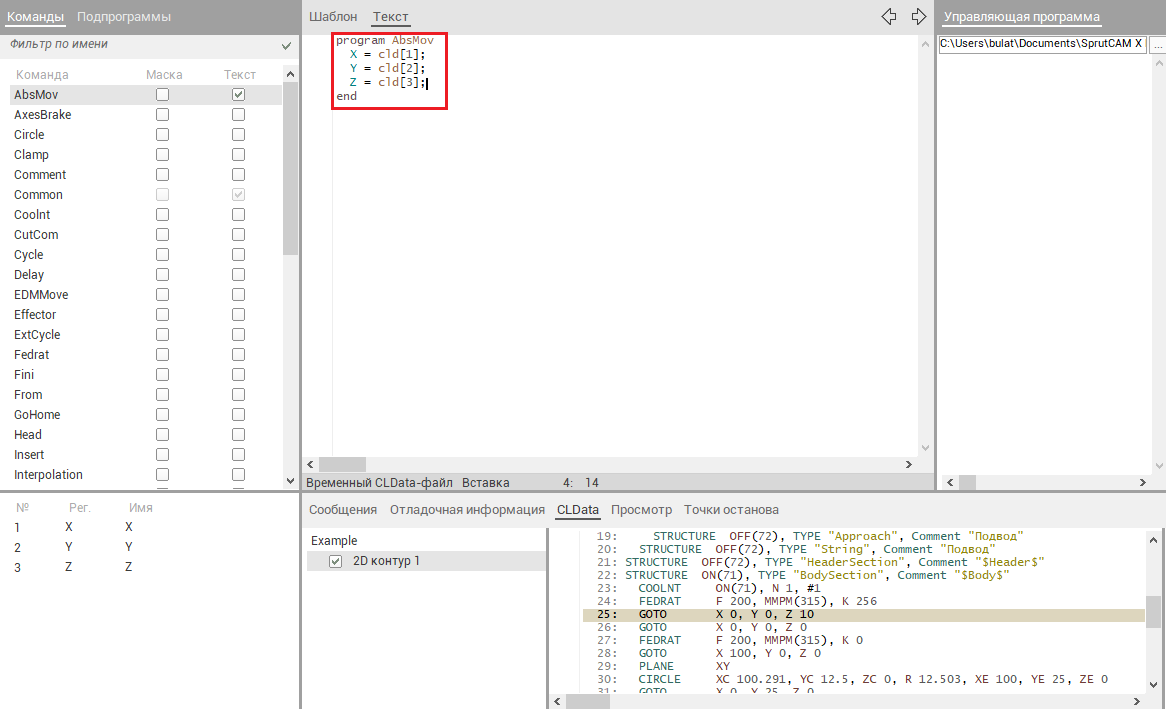This screenshot has height=709, width=1166.
Task: Click the browse button next to file path
Action: point(1157,45)
